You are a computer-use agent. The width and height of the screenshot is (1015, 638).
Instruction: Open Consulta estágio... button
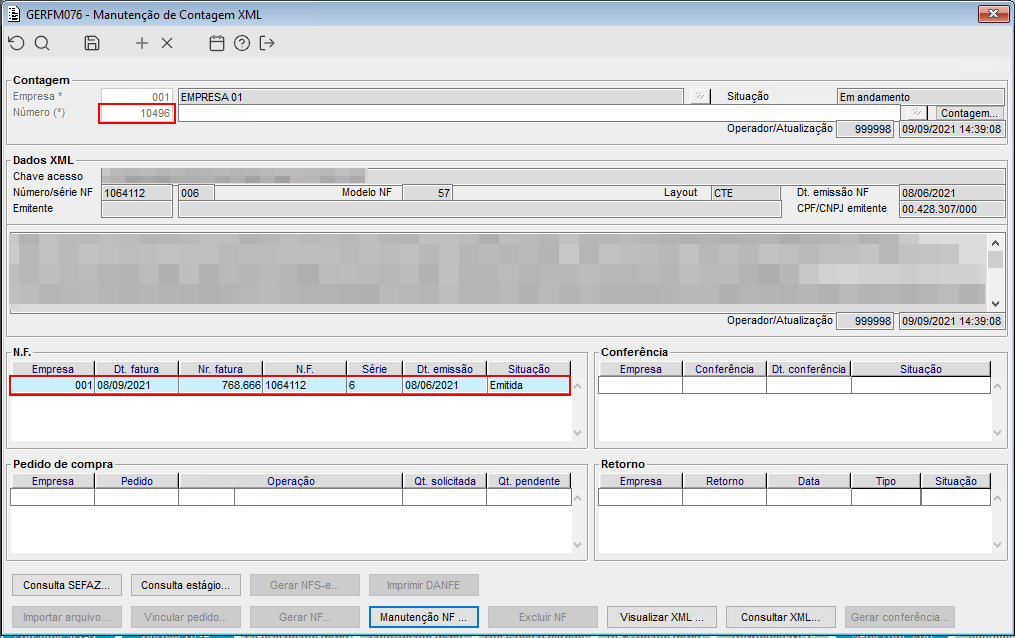pyautogui.click(x=186, y=585)
